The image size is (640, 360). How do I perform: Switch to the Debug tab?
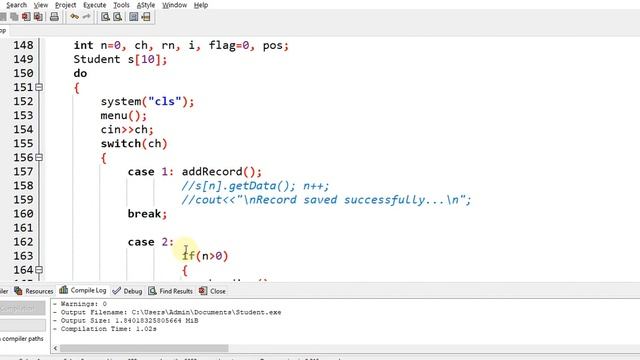coord(127,291)
